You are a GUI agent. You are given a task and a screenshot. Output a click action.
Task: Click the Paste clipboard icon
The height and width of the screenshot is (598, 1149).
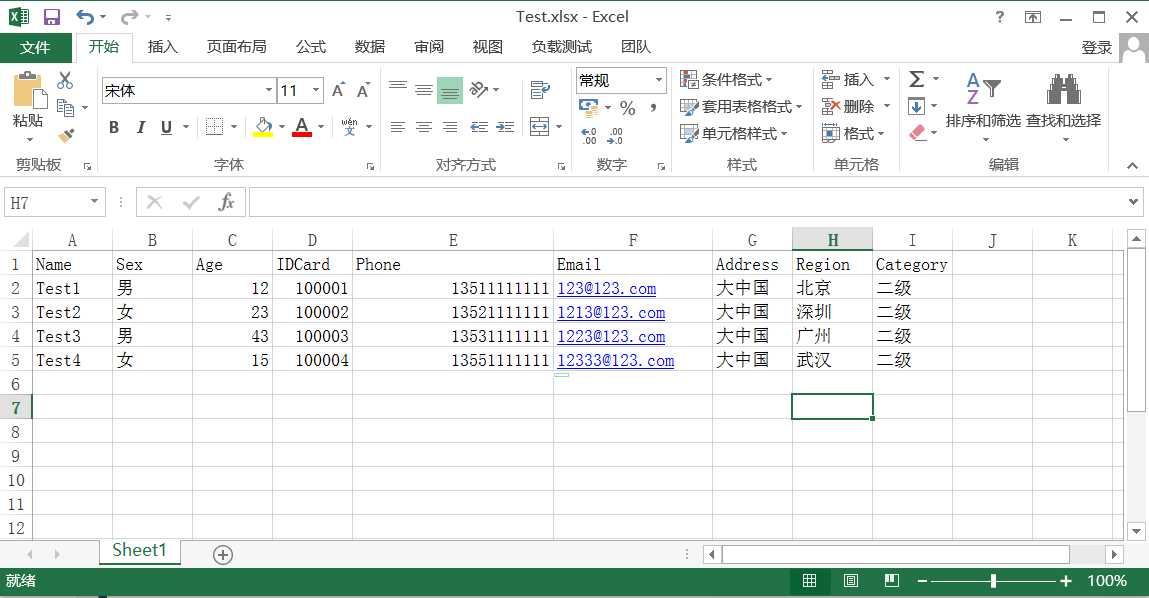pyautogui.click(x=29, y=92)
